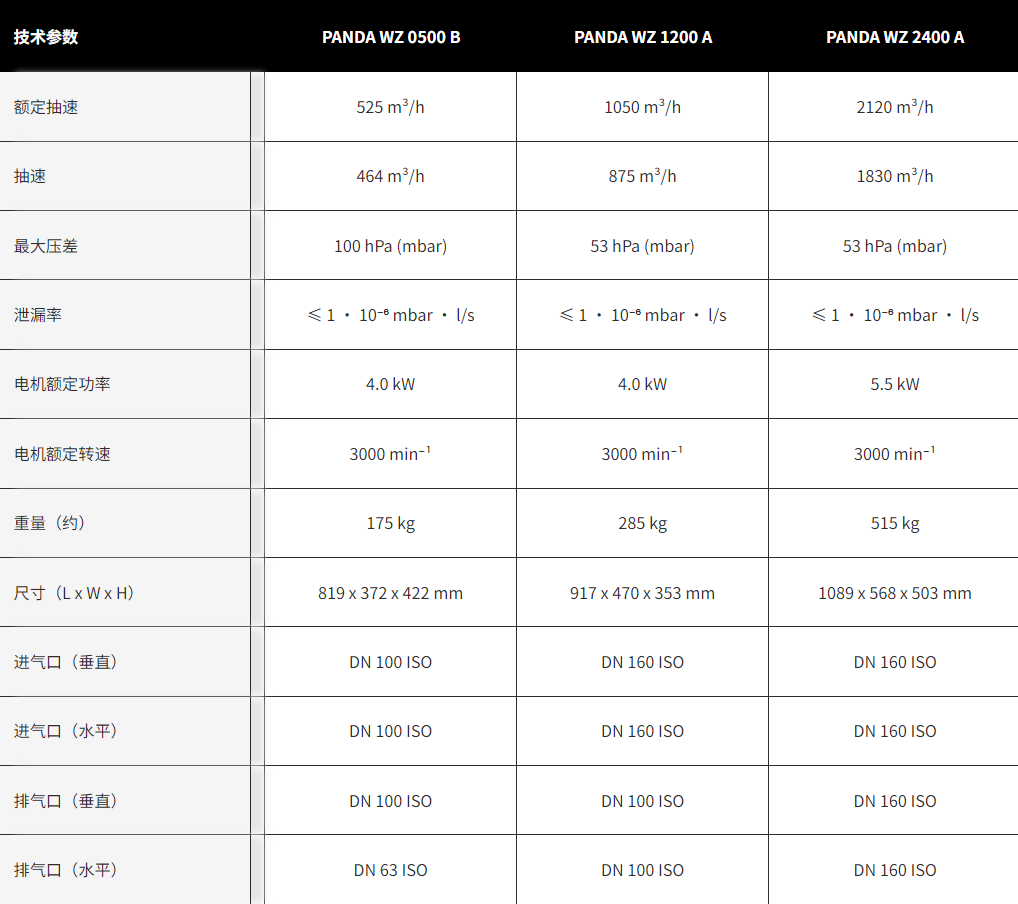Select the 尺寸（L x W x H）row label
1018x904 pixels.
coord(74,593)
